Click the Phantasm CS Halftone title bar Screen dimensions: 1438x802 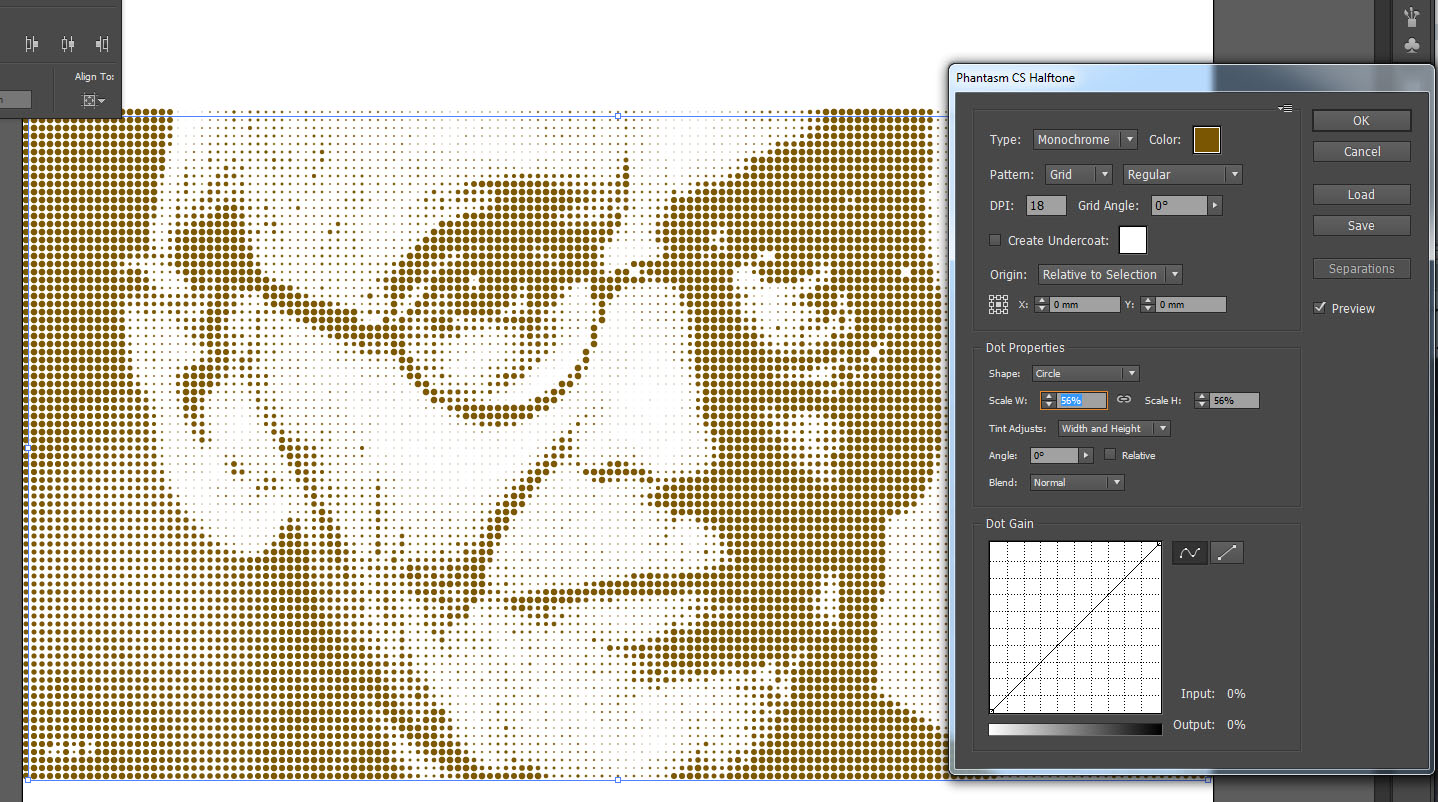1190,77
